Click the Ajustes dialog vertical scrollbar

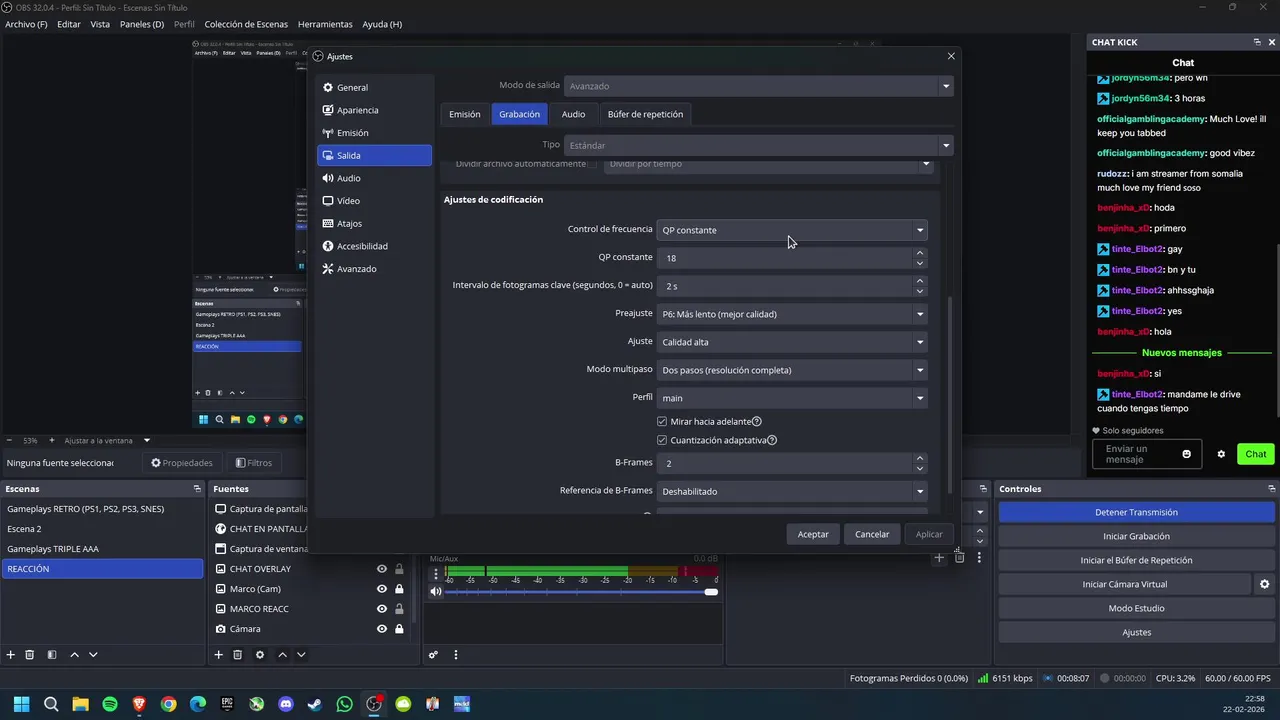click(x=950, y=395)
